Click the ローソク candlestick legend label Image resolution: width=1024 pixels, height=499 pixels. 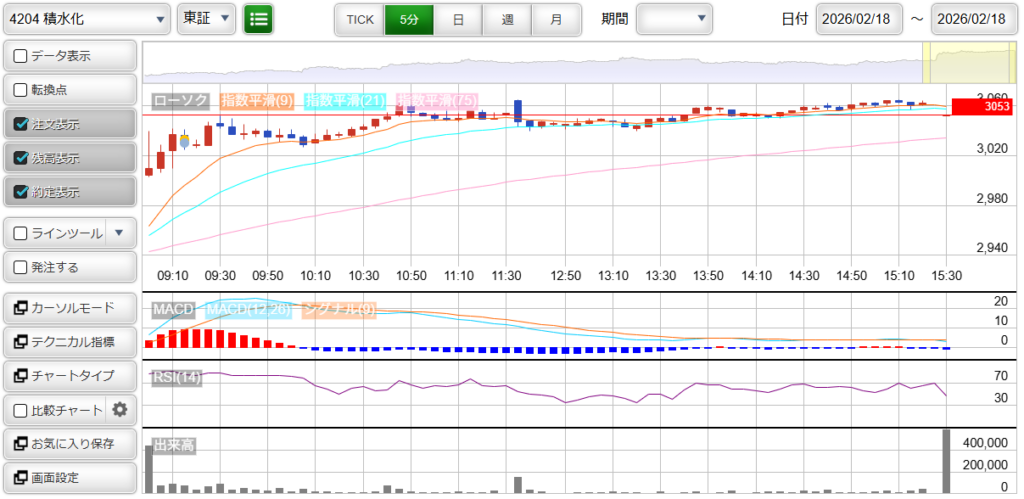coord(181,100)
